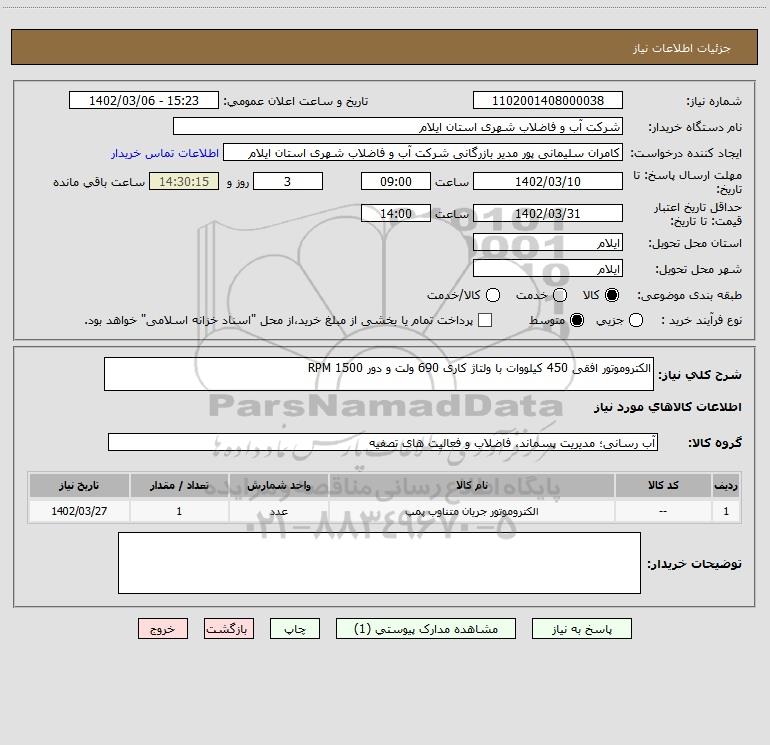This screenshot has height=745, width=770.
Task: Click the بازگشت back button
Action: tap(229, 629)
